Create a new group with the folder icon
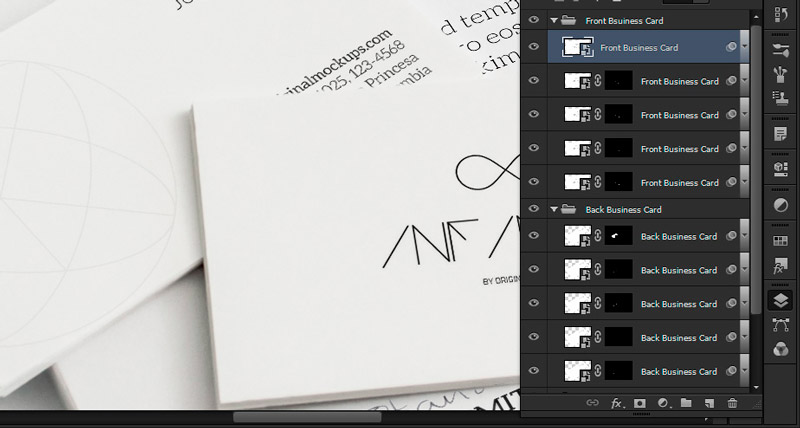Screen dimensions: 800x428 pos(686,403)
